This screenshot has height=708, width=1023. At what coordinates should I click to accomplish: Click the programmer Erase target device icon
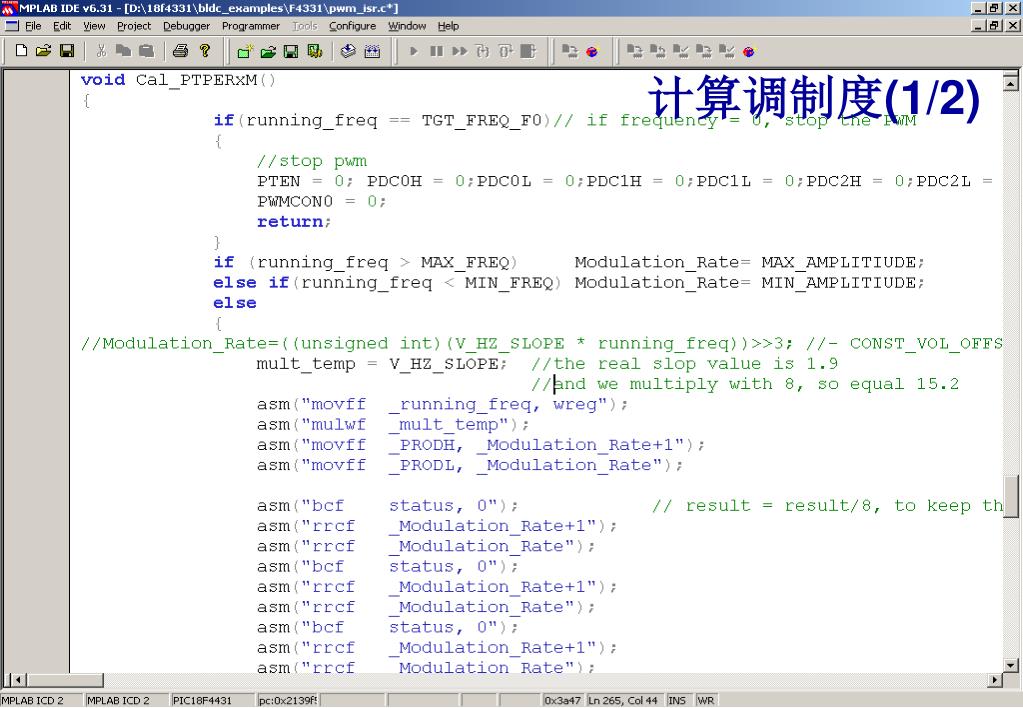click(x=703, y=52)
